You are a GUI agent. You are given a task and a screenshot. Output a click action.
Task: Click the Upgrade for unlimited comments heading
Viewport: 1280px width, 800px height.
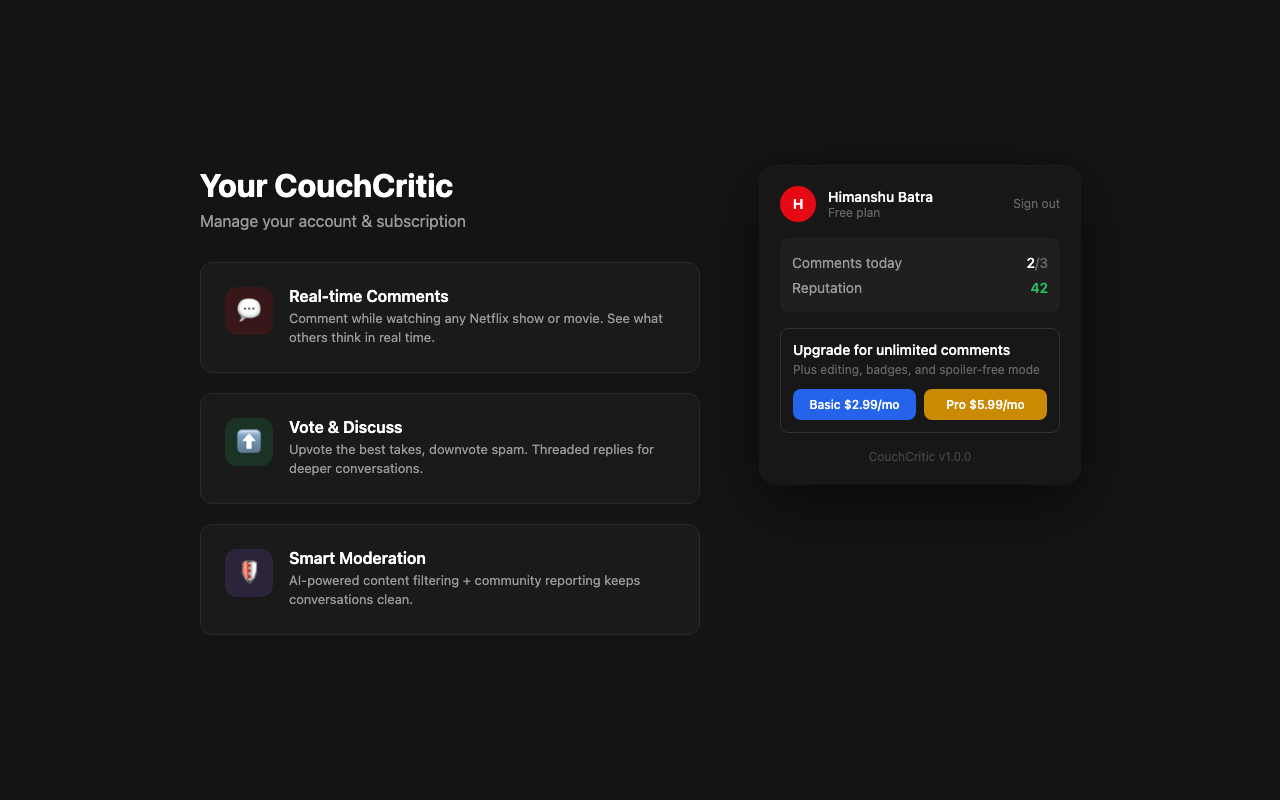pos(901,350)
